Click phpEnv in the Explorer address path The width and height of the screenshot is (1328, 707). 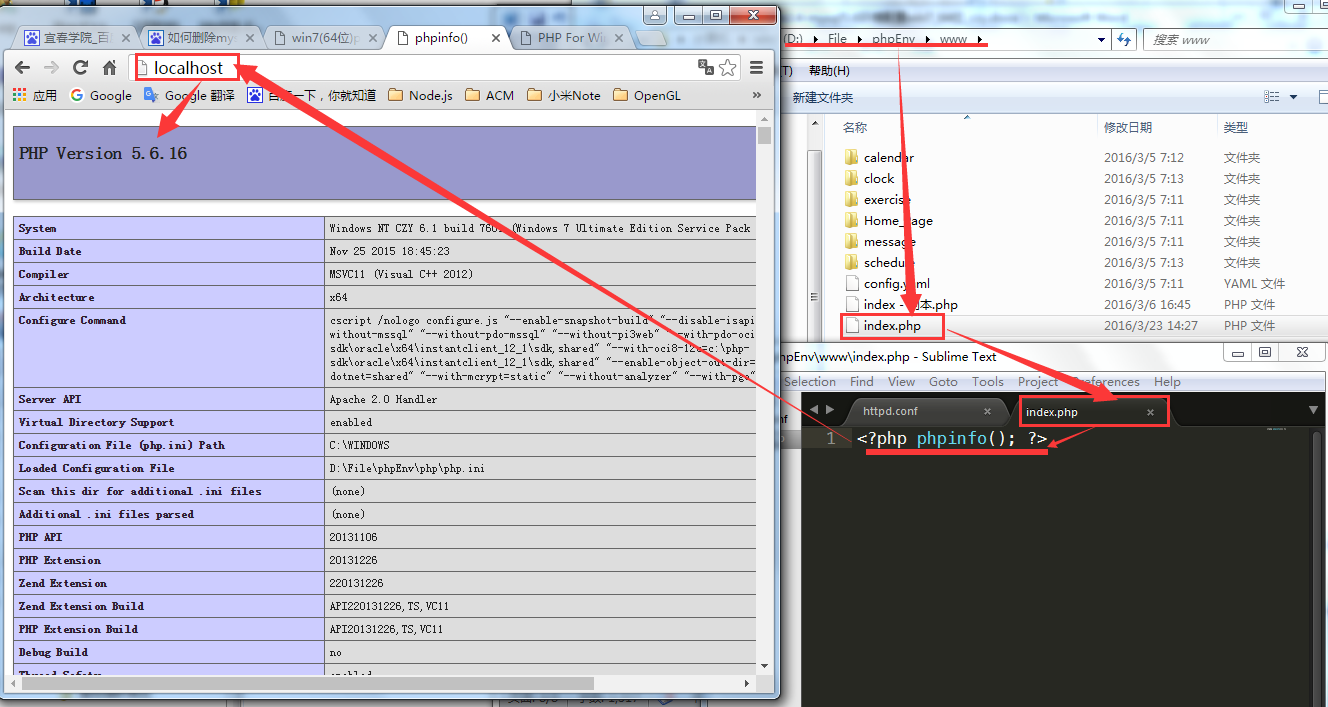pyautogui.click(x=894, y=39)
